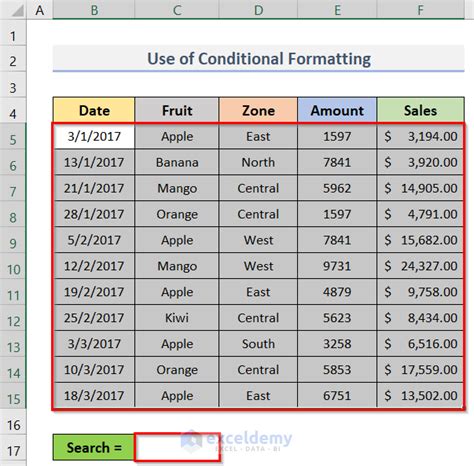Click the Banana fruit cell

[x=177, y=162]
